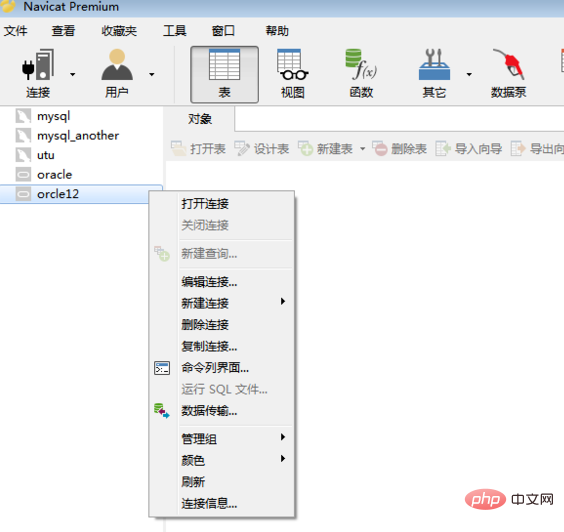The width and height of the screenshot is (564, 532).
Task: Click the New Table (新建表) icon
Action: click(305, 148)
